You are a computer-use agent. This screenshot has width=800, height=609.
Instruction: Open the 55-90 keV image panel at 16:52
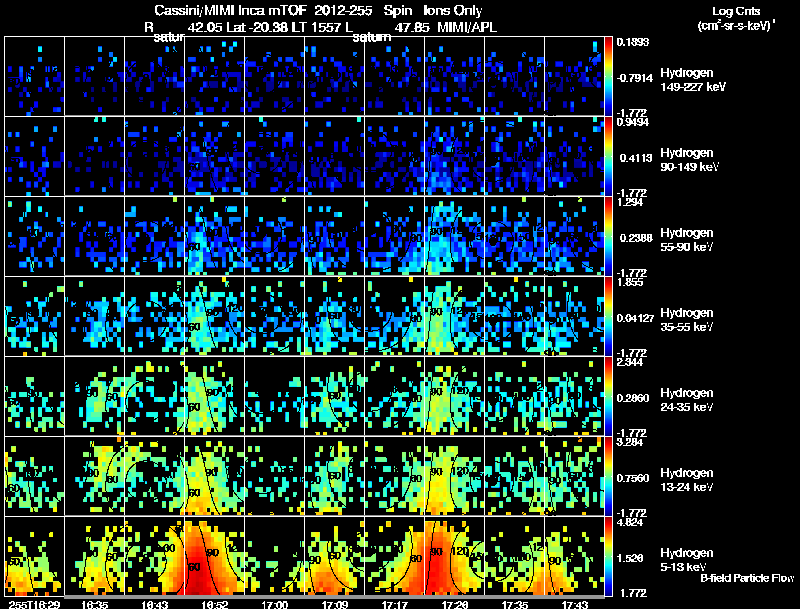coord(215,236)
